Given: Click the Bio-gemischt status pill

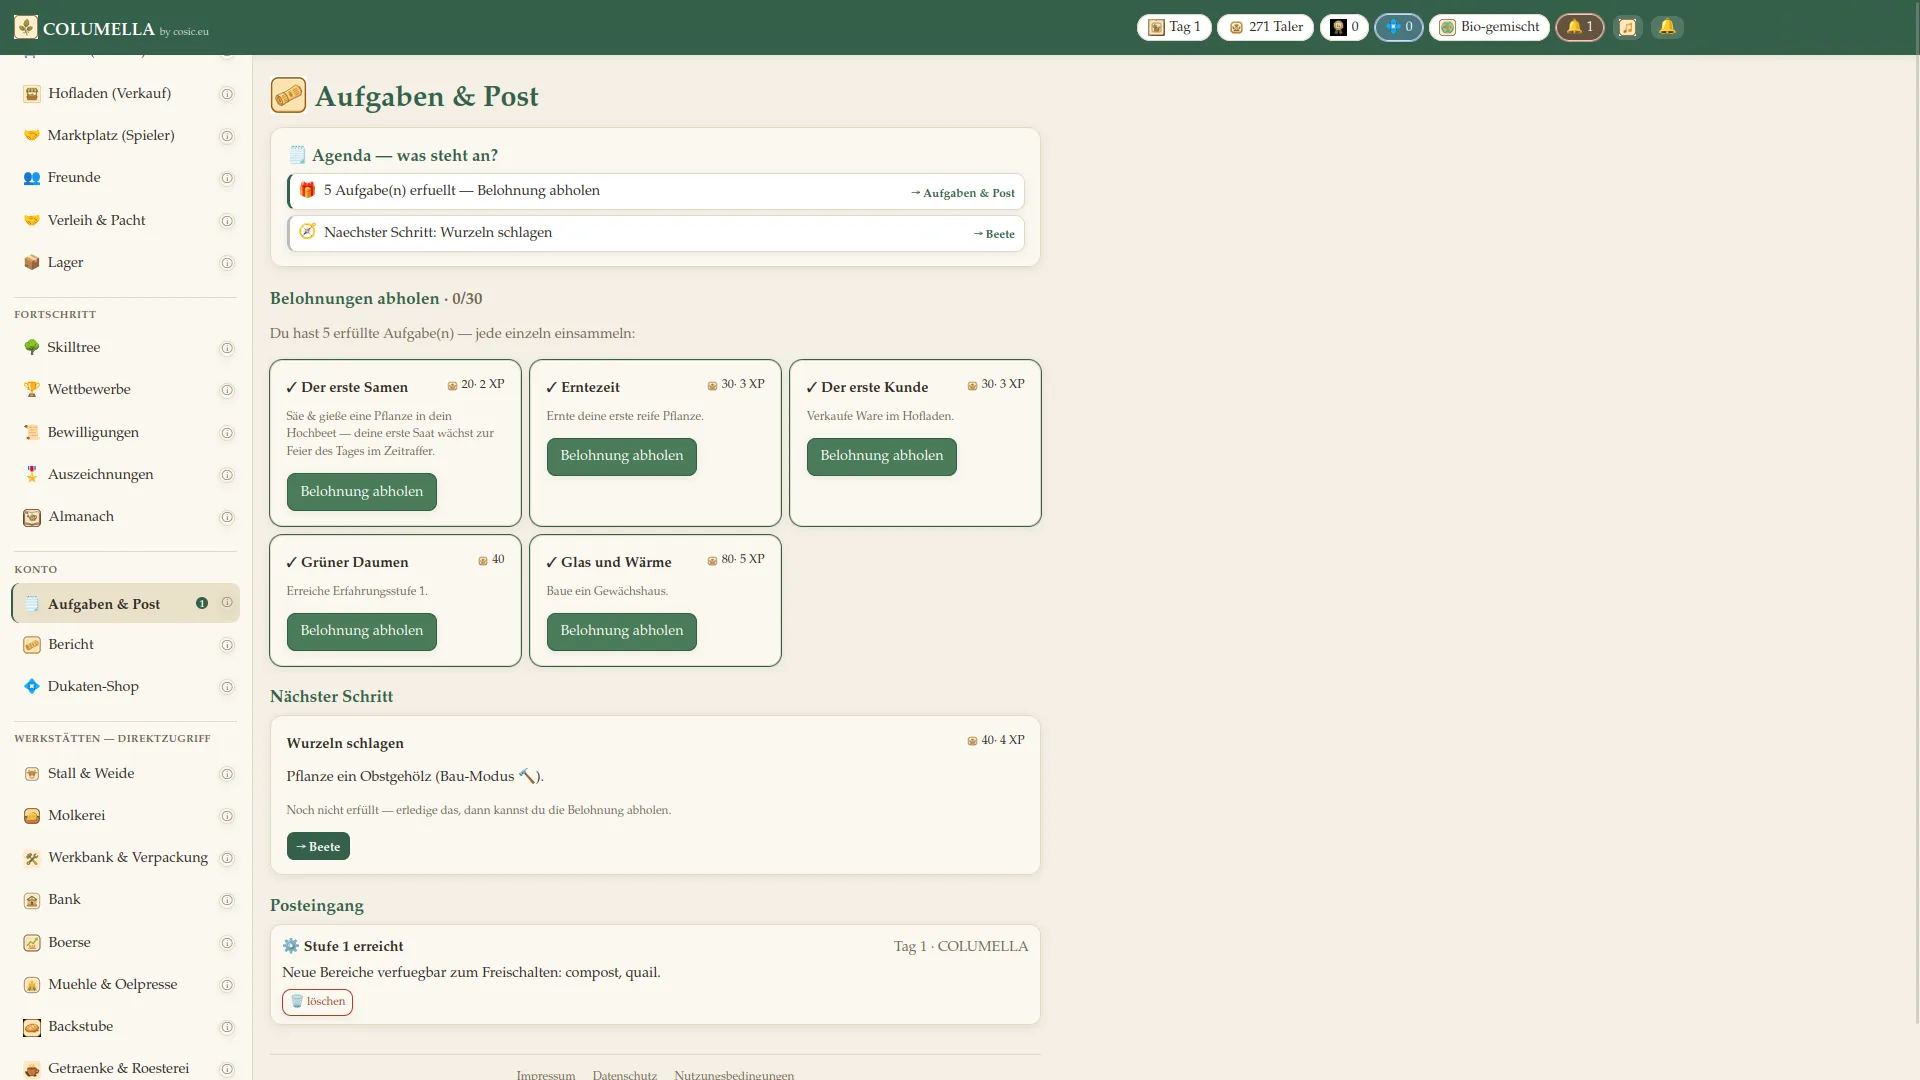Looking at the screenshot, I should [1489, 27].
